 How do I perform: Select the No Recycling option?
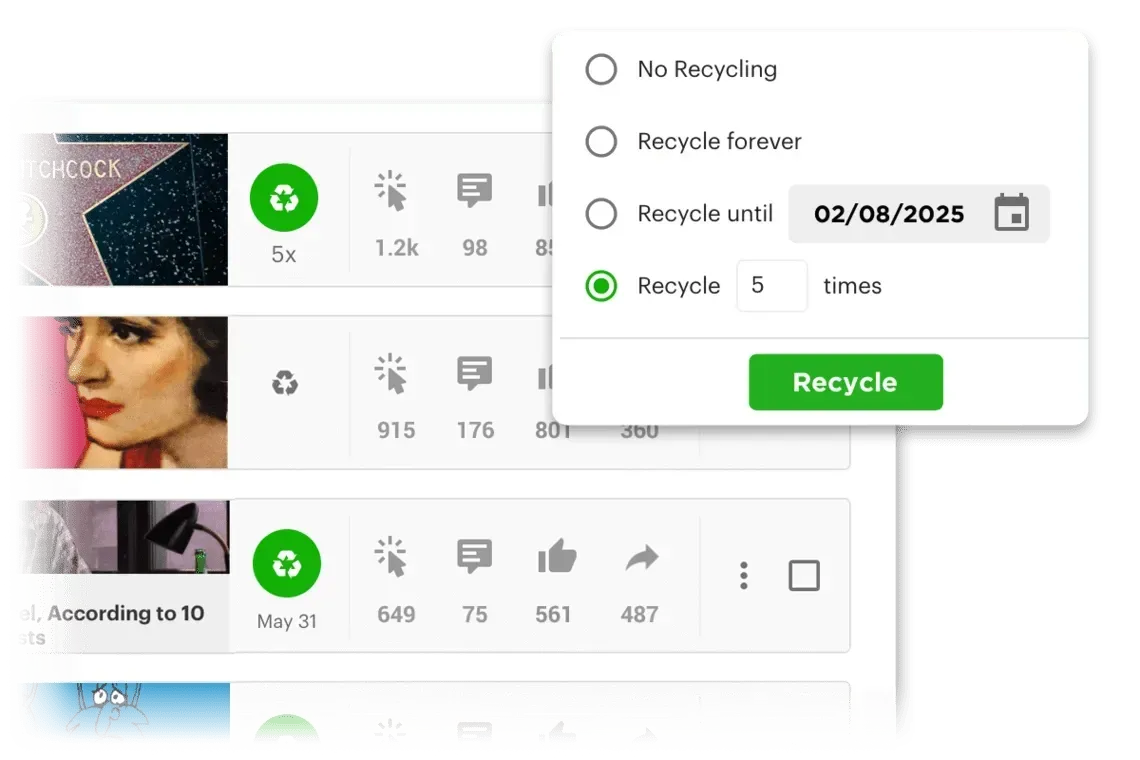(601, 69)
